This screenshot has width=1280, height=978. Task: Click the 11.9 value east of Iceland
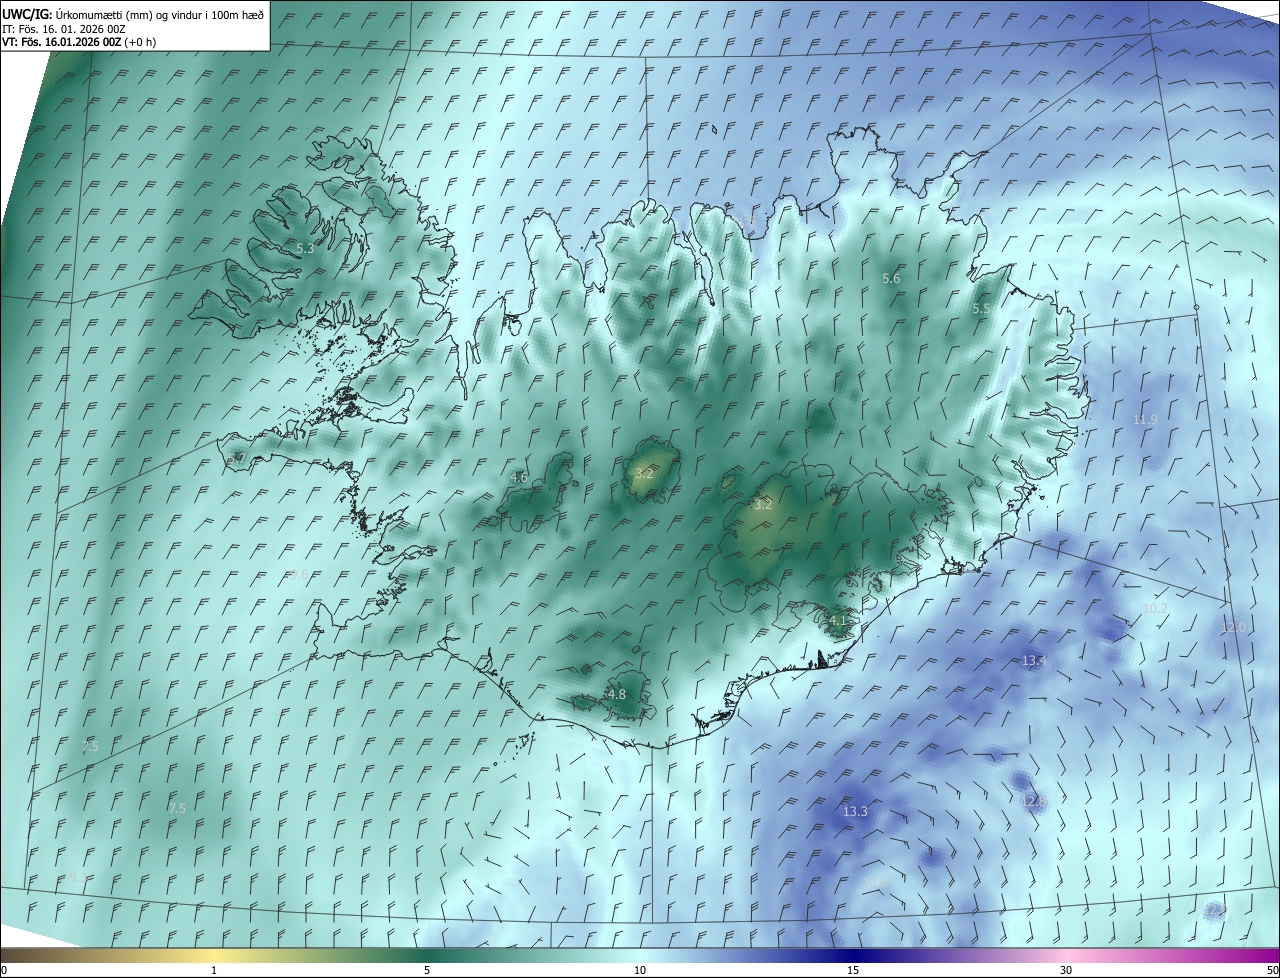[x=1145, y=420]
